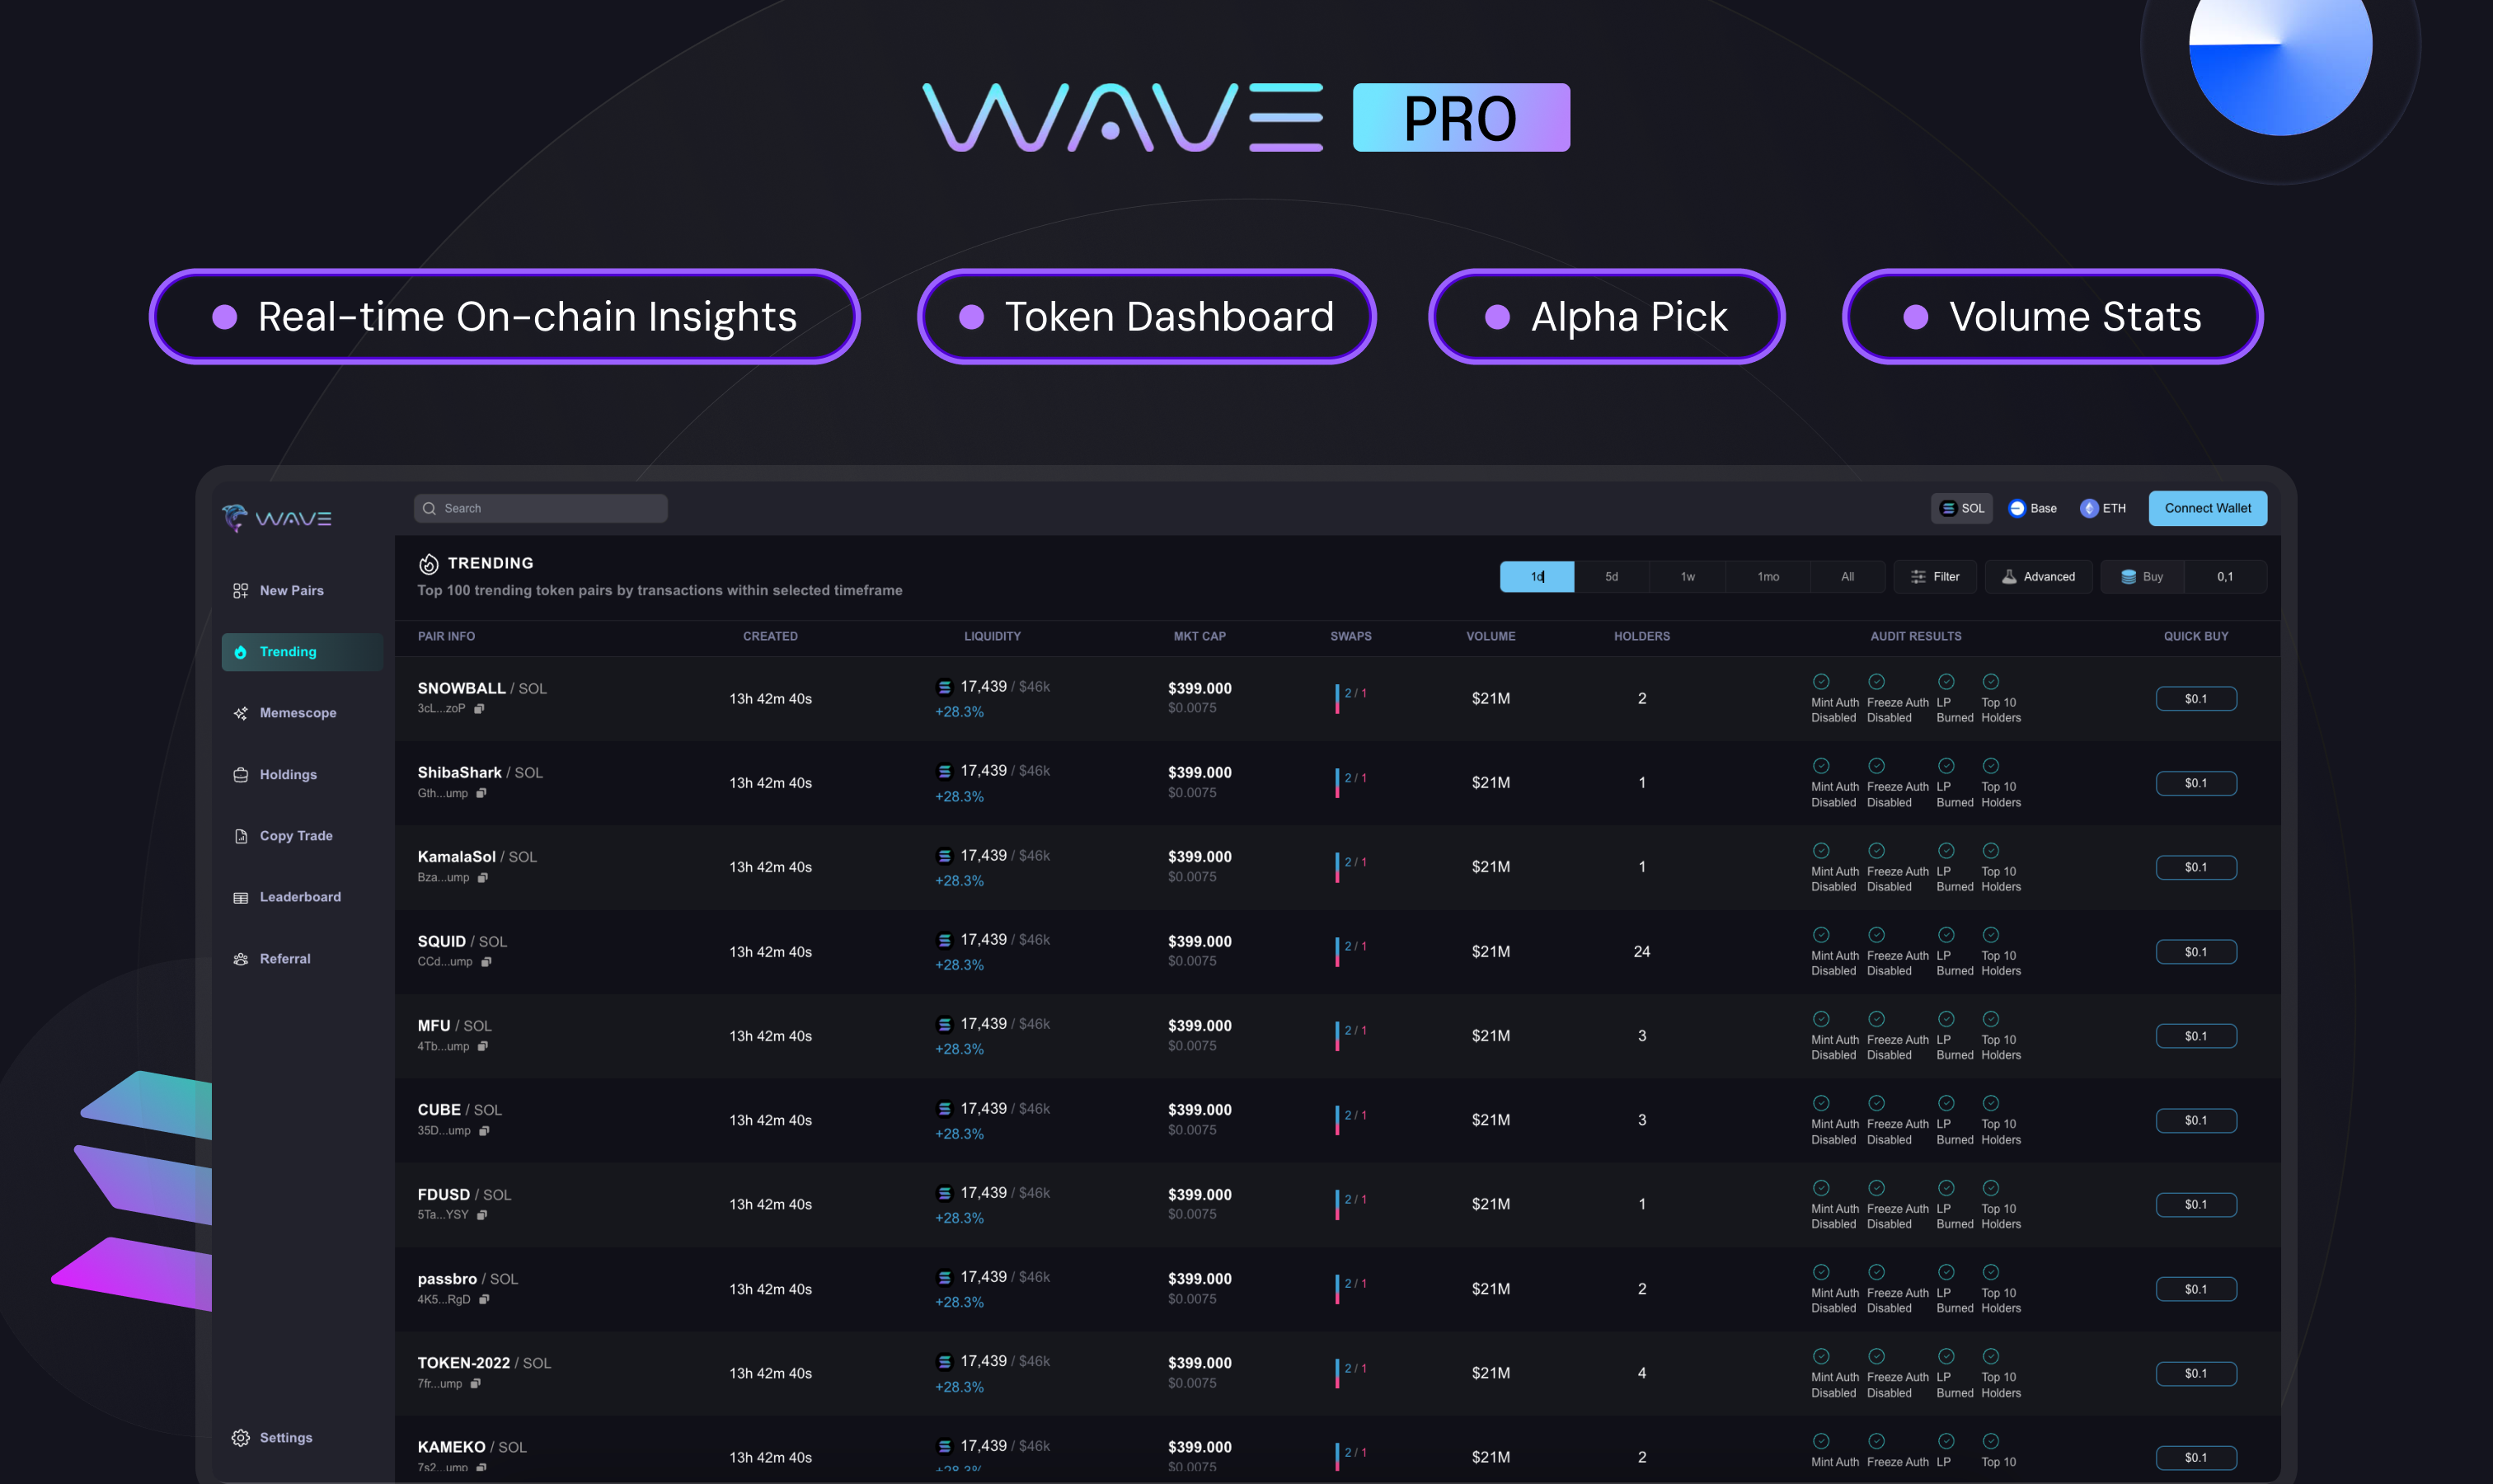Open the ShibaShark / SOL pair
This screenshot has height=1484, width=2493.
click(x=480, y=773)
